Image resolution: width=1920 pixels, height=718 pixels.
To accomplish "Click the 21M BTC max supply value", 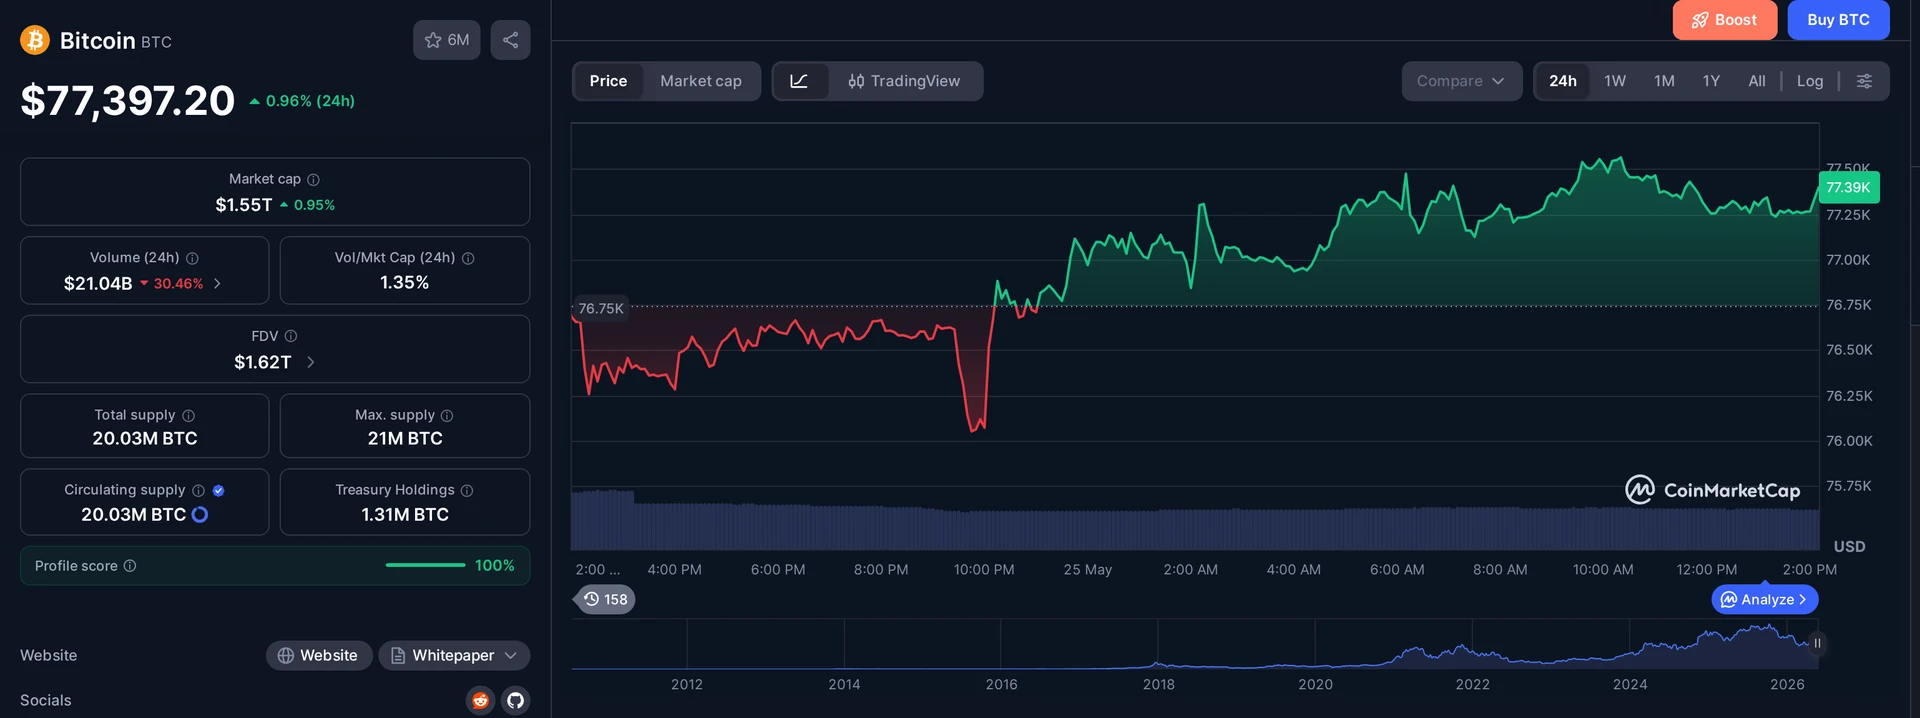I will pyautogui.click(x=405, y=438).
